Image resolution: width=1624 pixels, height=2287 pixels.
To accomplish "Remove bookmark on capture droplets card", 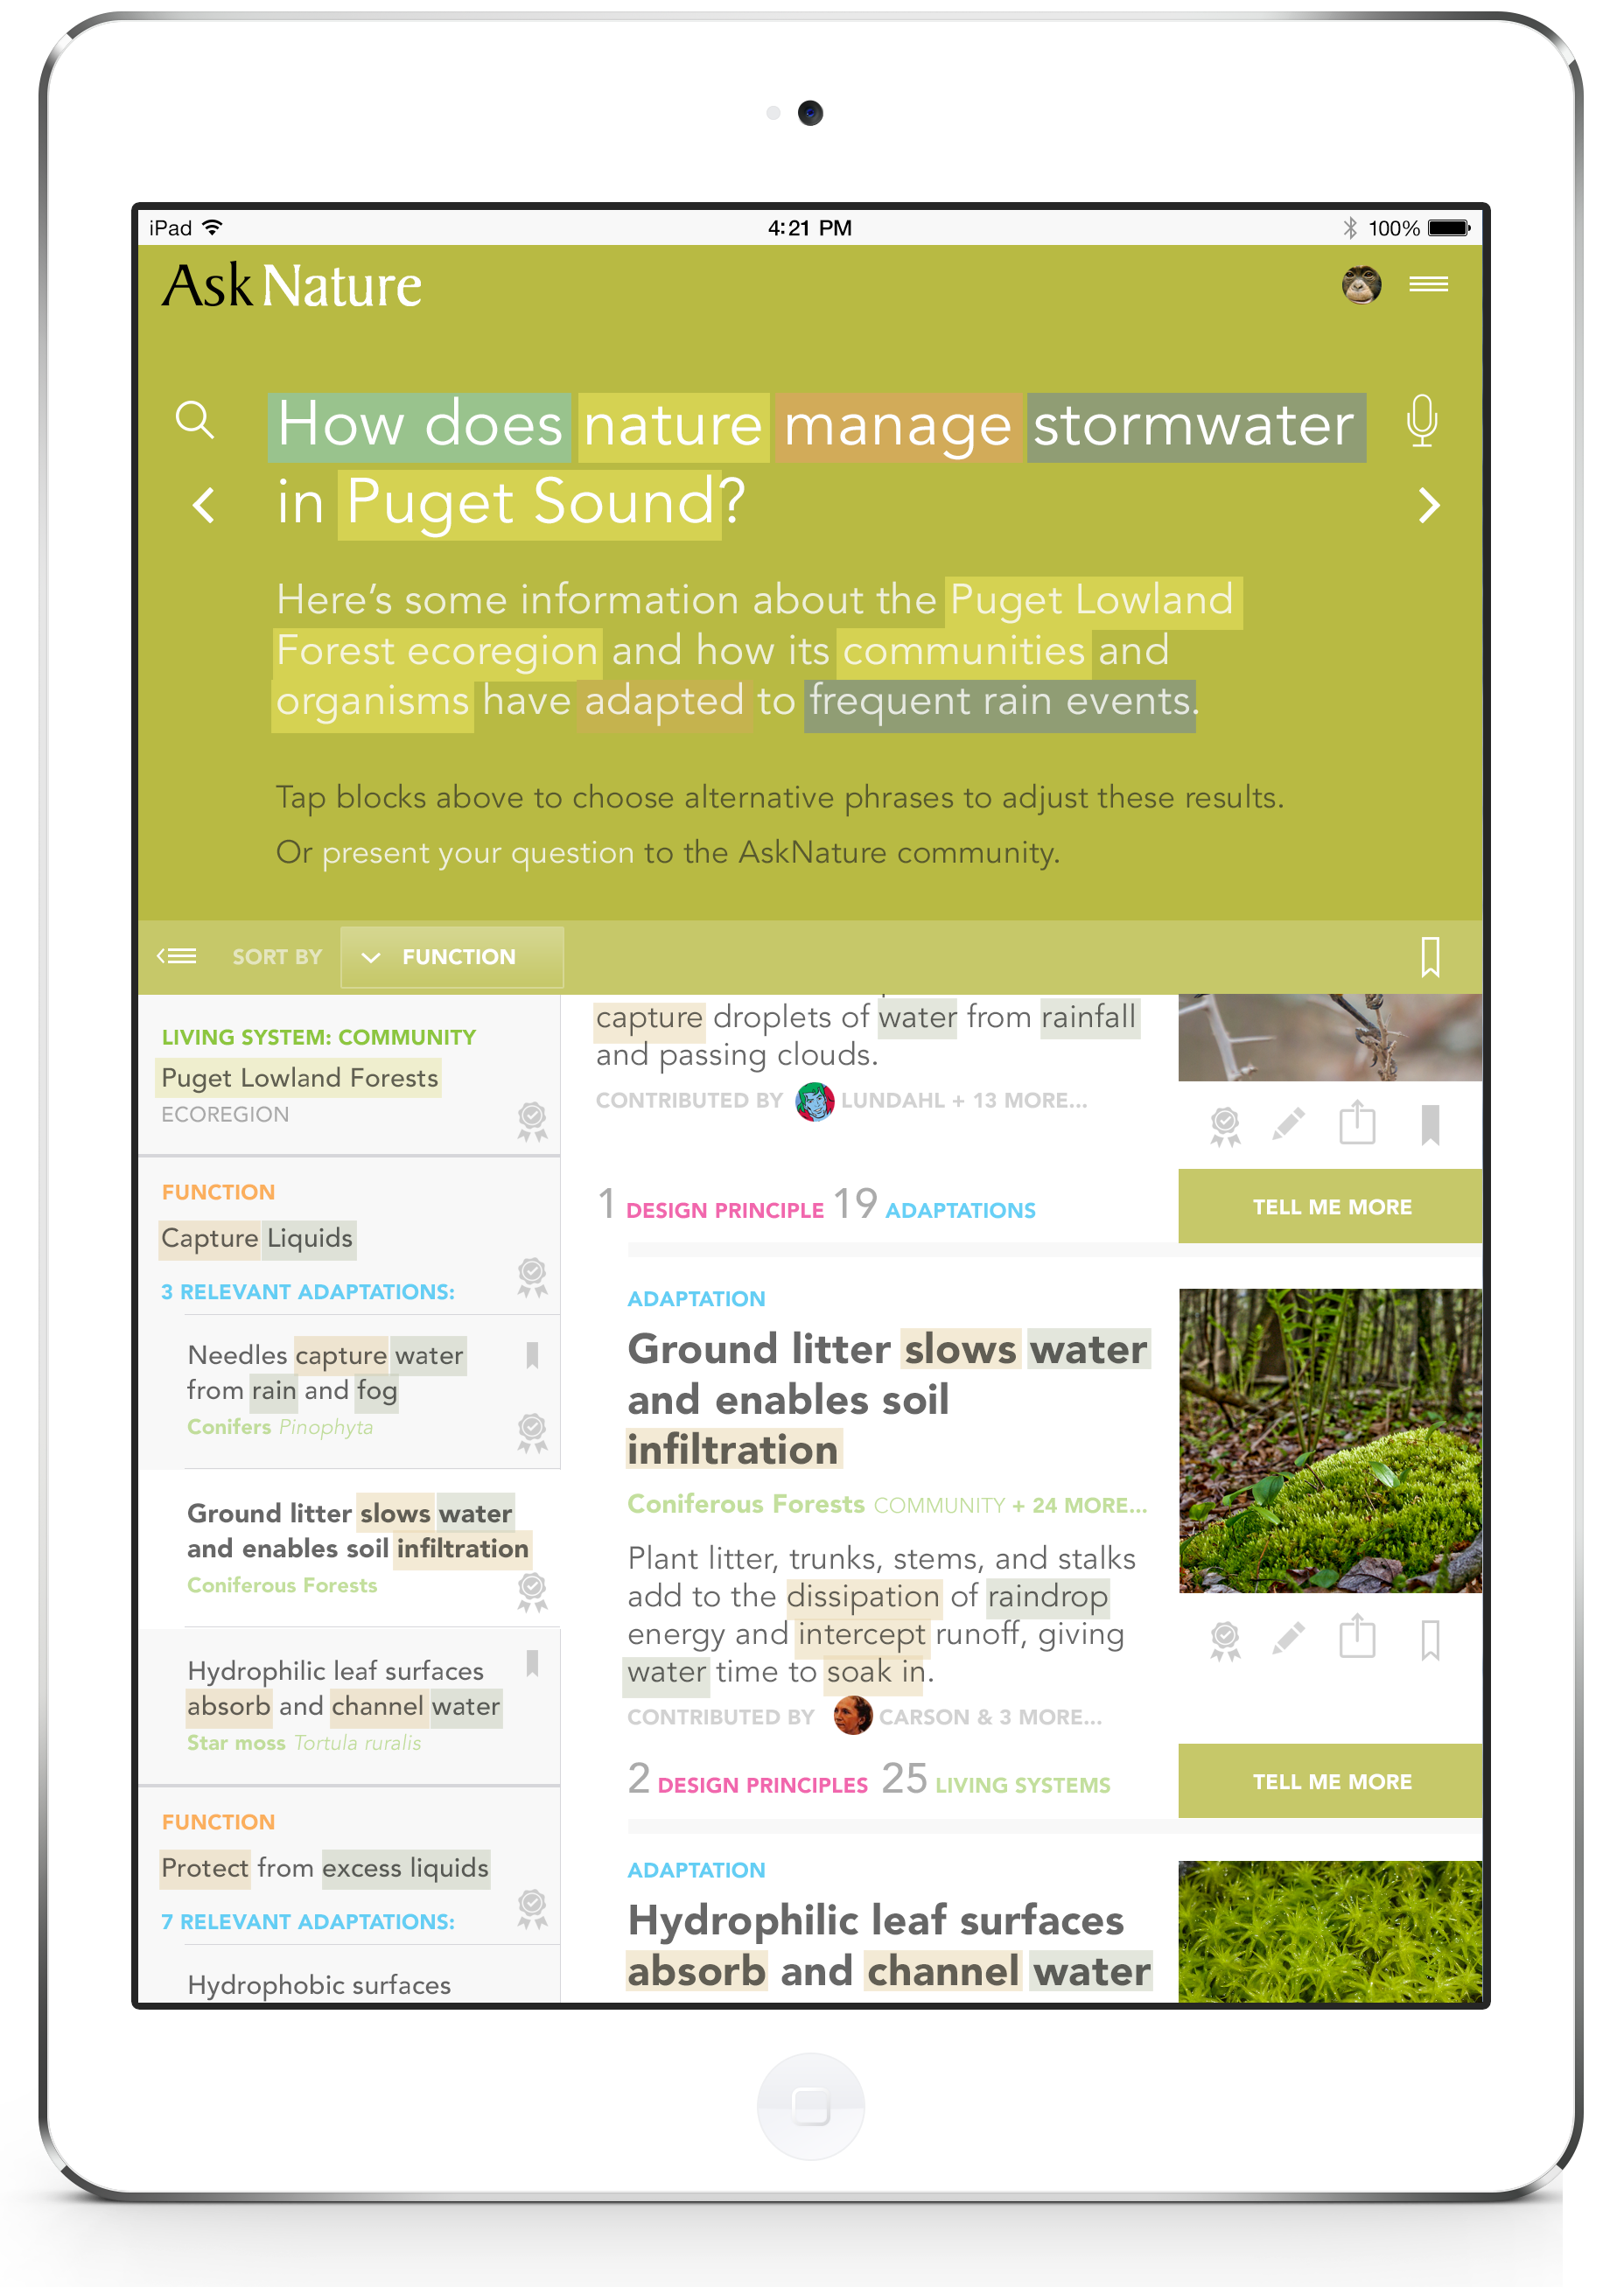I will (1430, 1125).
